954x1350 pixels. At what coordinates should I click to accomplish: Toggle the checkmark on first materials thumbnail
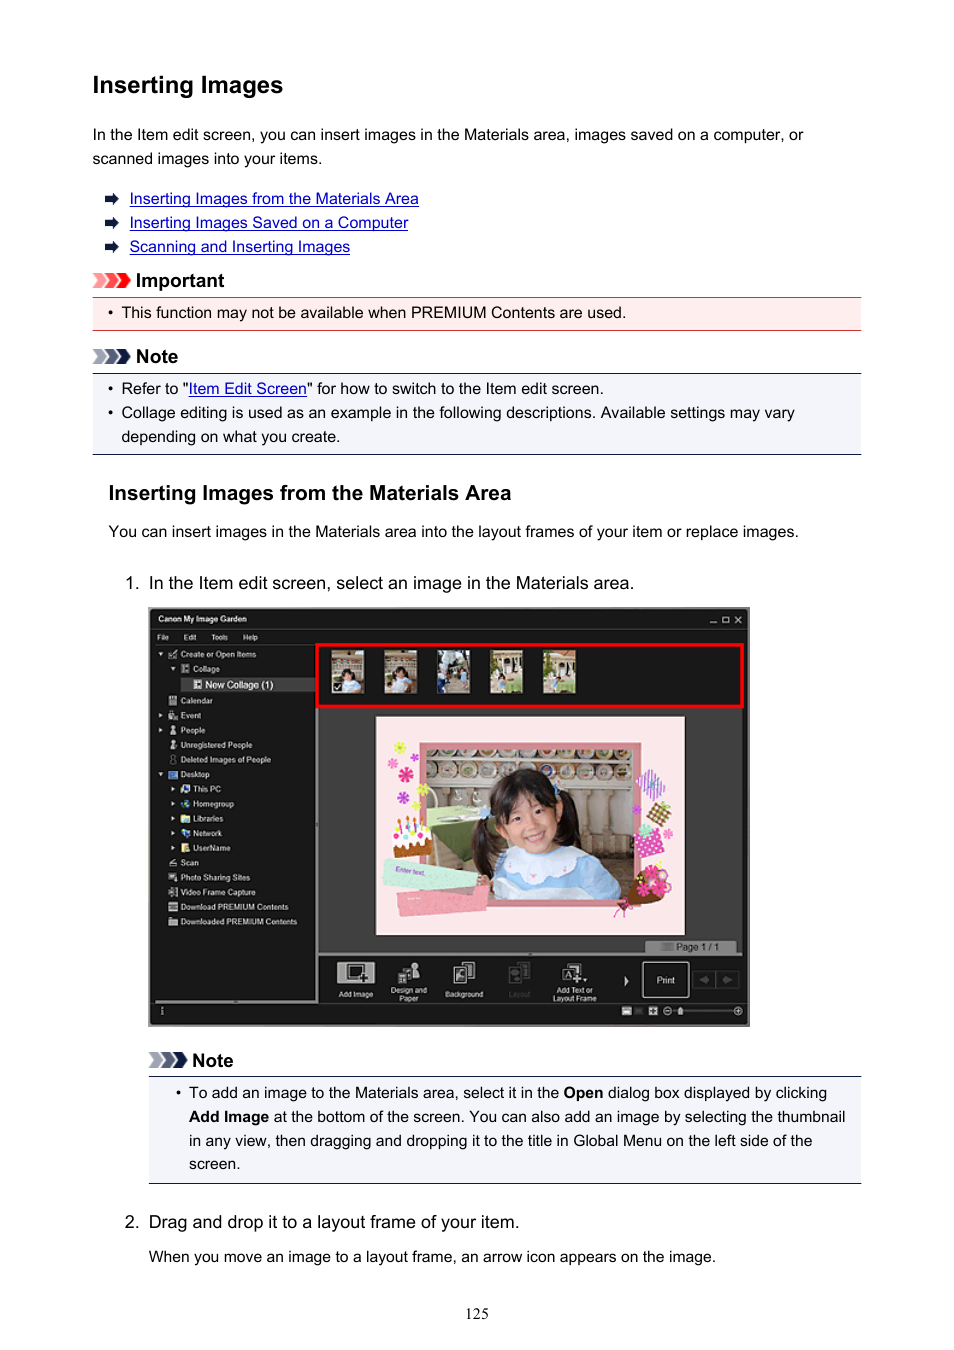338,687
